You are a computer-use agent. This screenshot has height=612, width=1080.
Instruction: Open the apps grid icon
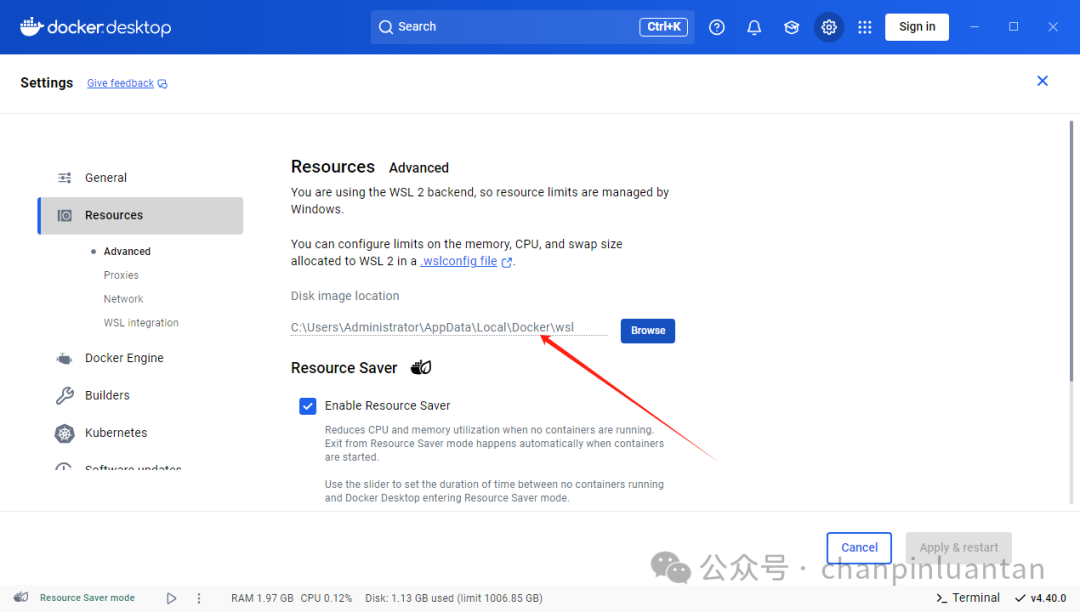pos(864,27)
